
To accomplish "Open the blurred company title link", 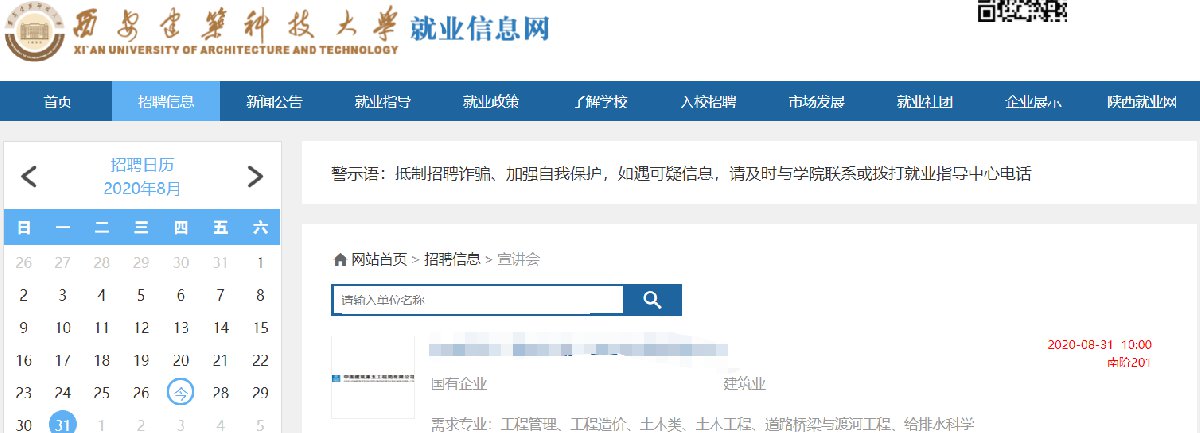I will tap(578, 349).
